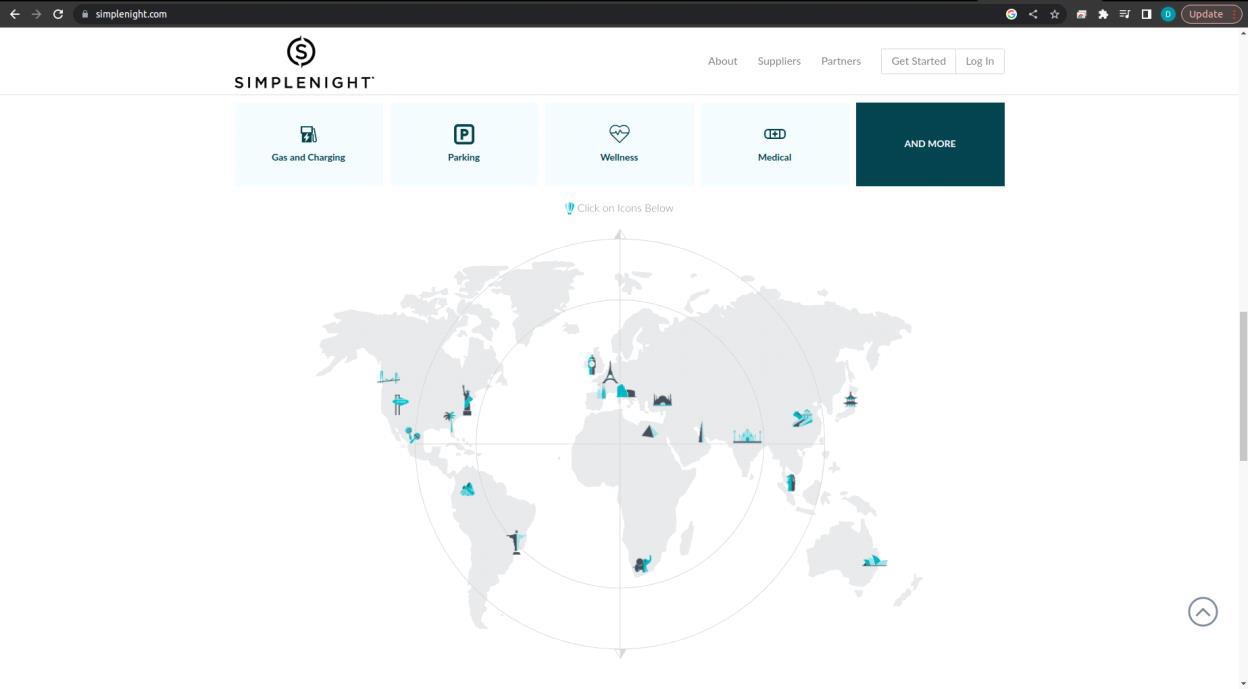1248x689 pixels.
Task: Open the About page
Action: tap(722, 61)
